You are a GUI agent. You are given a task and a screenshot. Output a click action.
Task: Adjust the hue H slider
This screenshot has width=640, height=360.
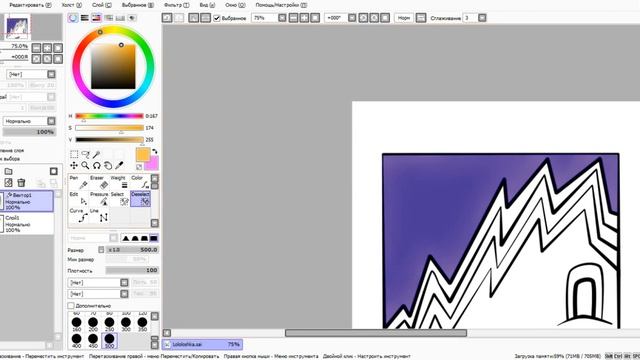click(109, 116)
